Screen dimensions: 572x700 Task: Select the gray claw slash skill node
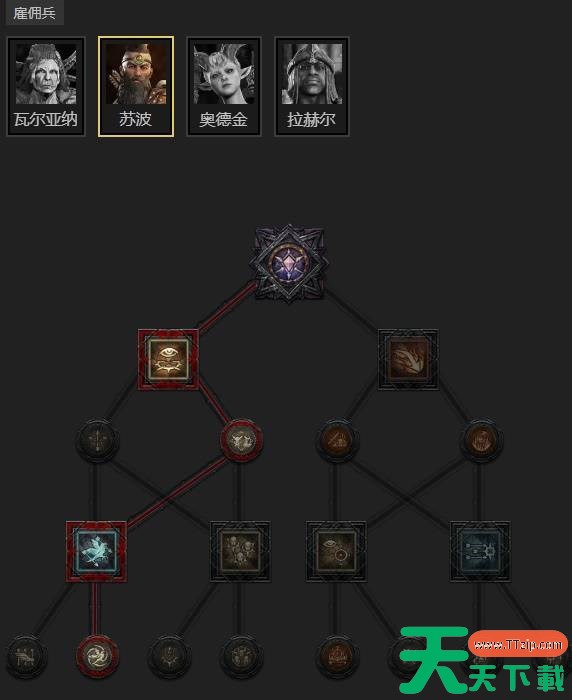pyautogui.click(x=408, y=360)
